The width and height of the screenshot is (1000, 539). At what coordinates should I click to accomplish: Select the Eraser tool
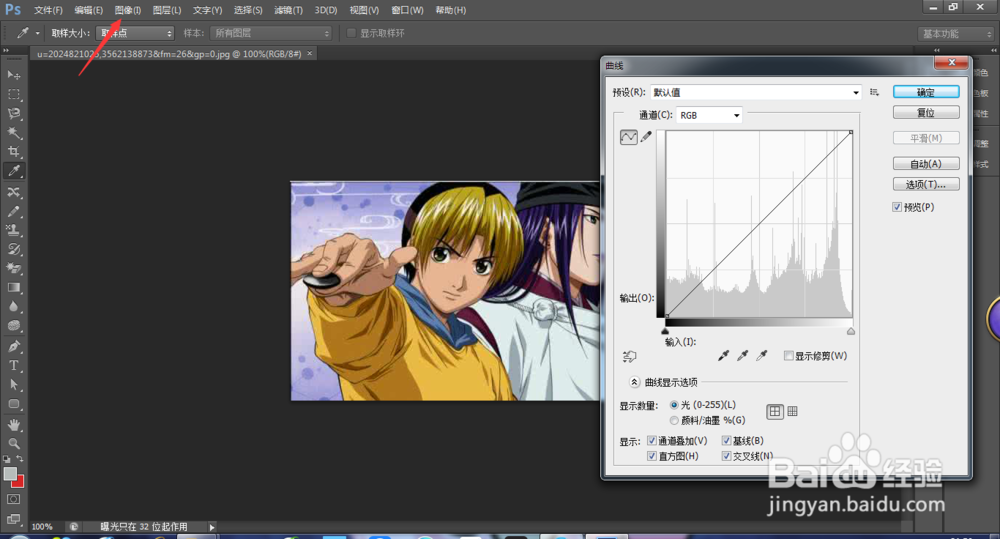[13, 269]
